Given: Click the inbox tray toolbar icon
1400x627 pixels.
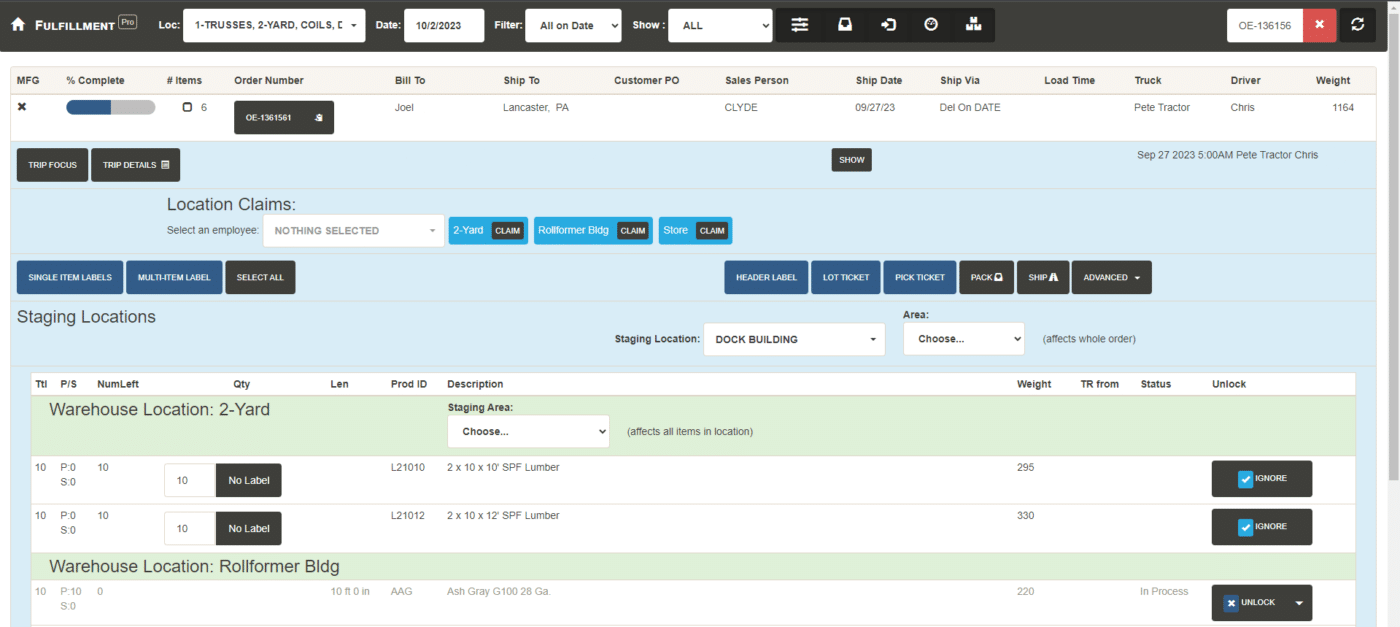Looking at the screenshot, I should (845, 25).
